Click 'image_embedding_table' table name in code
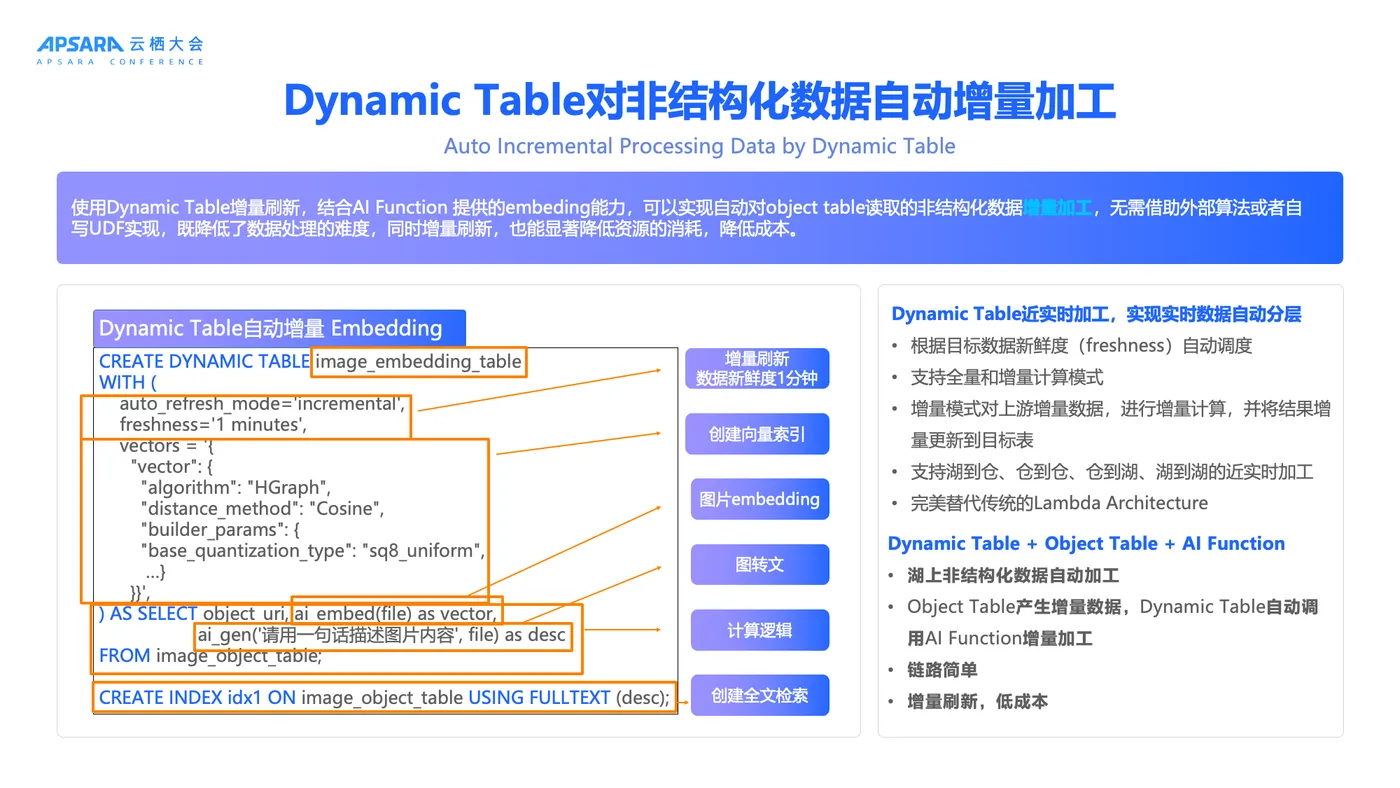Screen dimensions: 1400x788 418,361
